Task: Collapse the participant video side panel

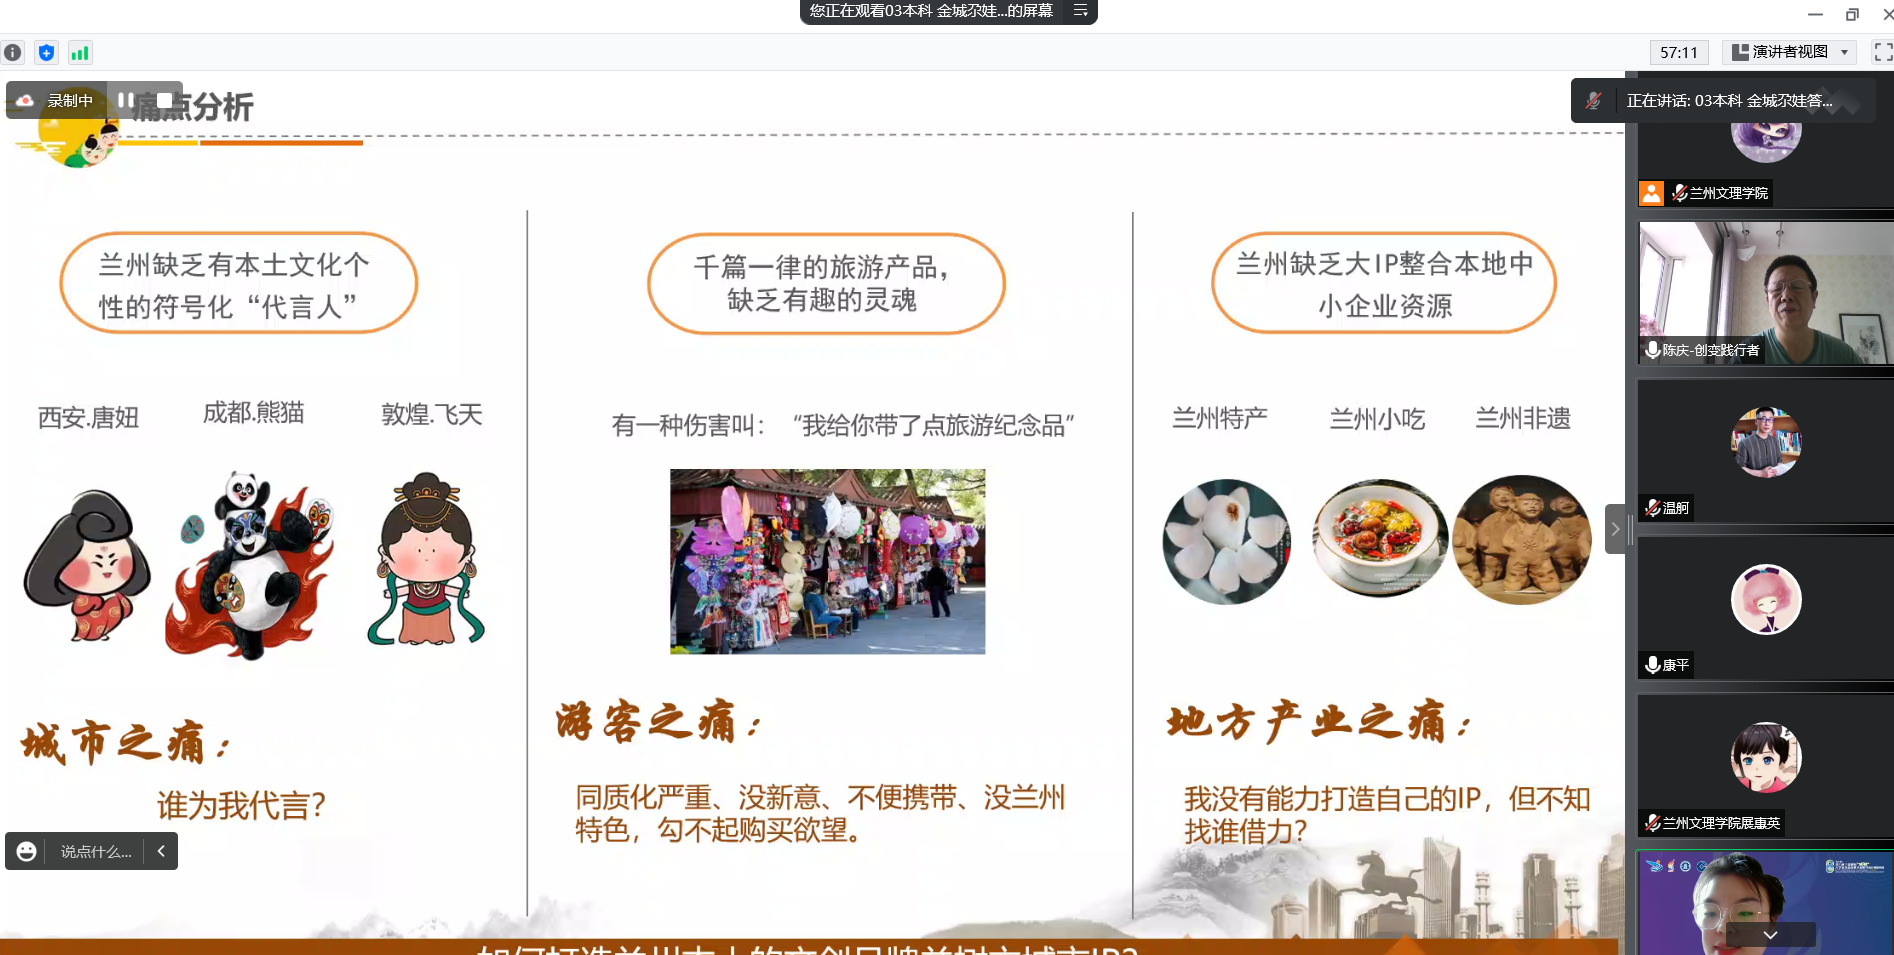Action: point(1614,529)
